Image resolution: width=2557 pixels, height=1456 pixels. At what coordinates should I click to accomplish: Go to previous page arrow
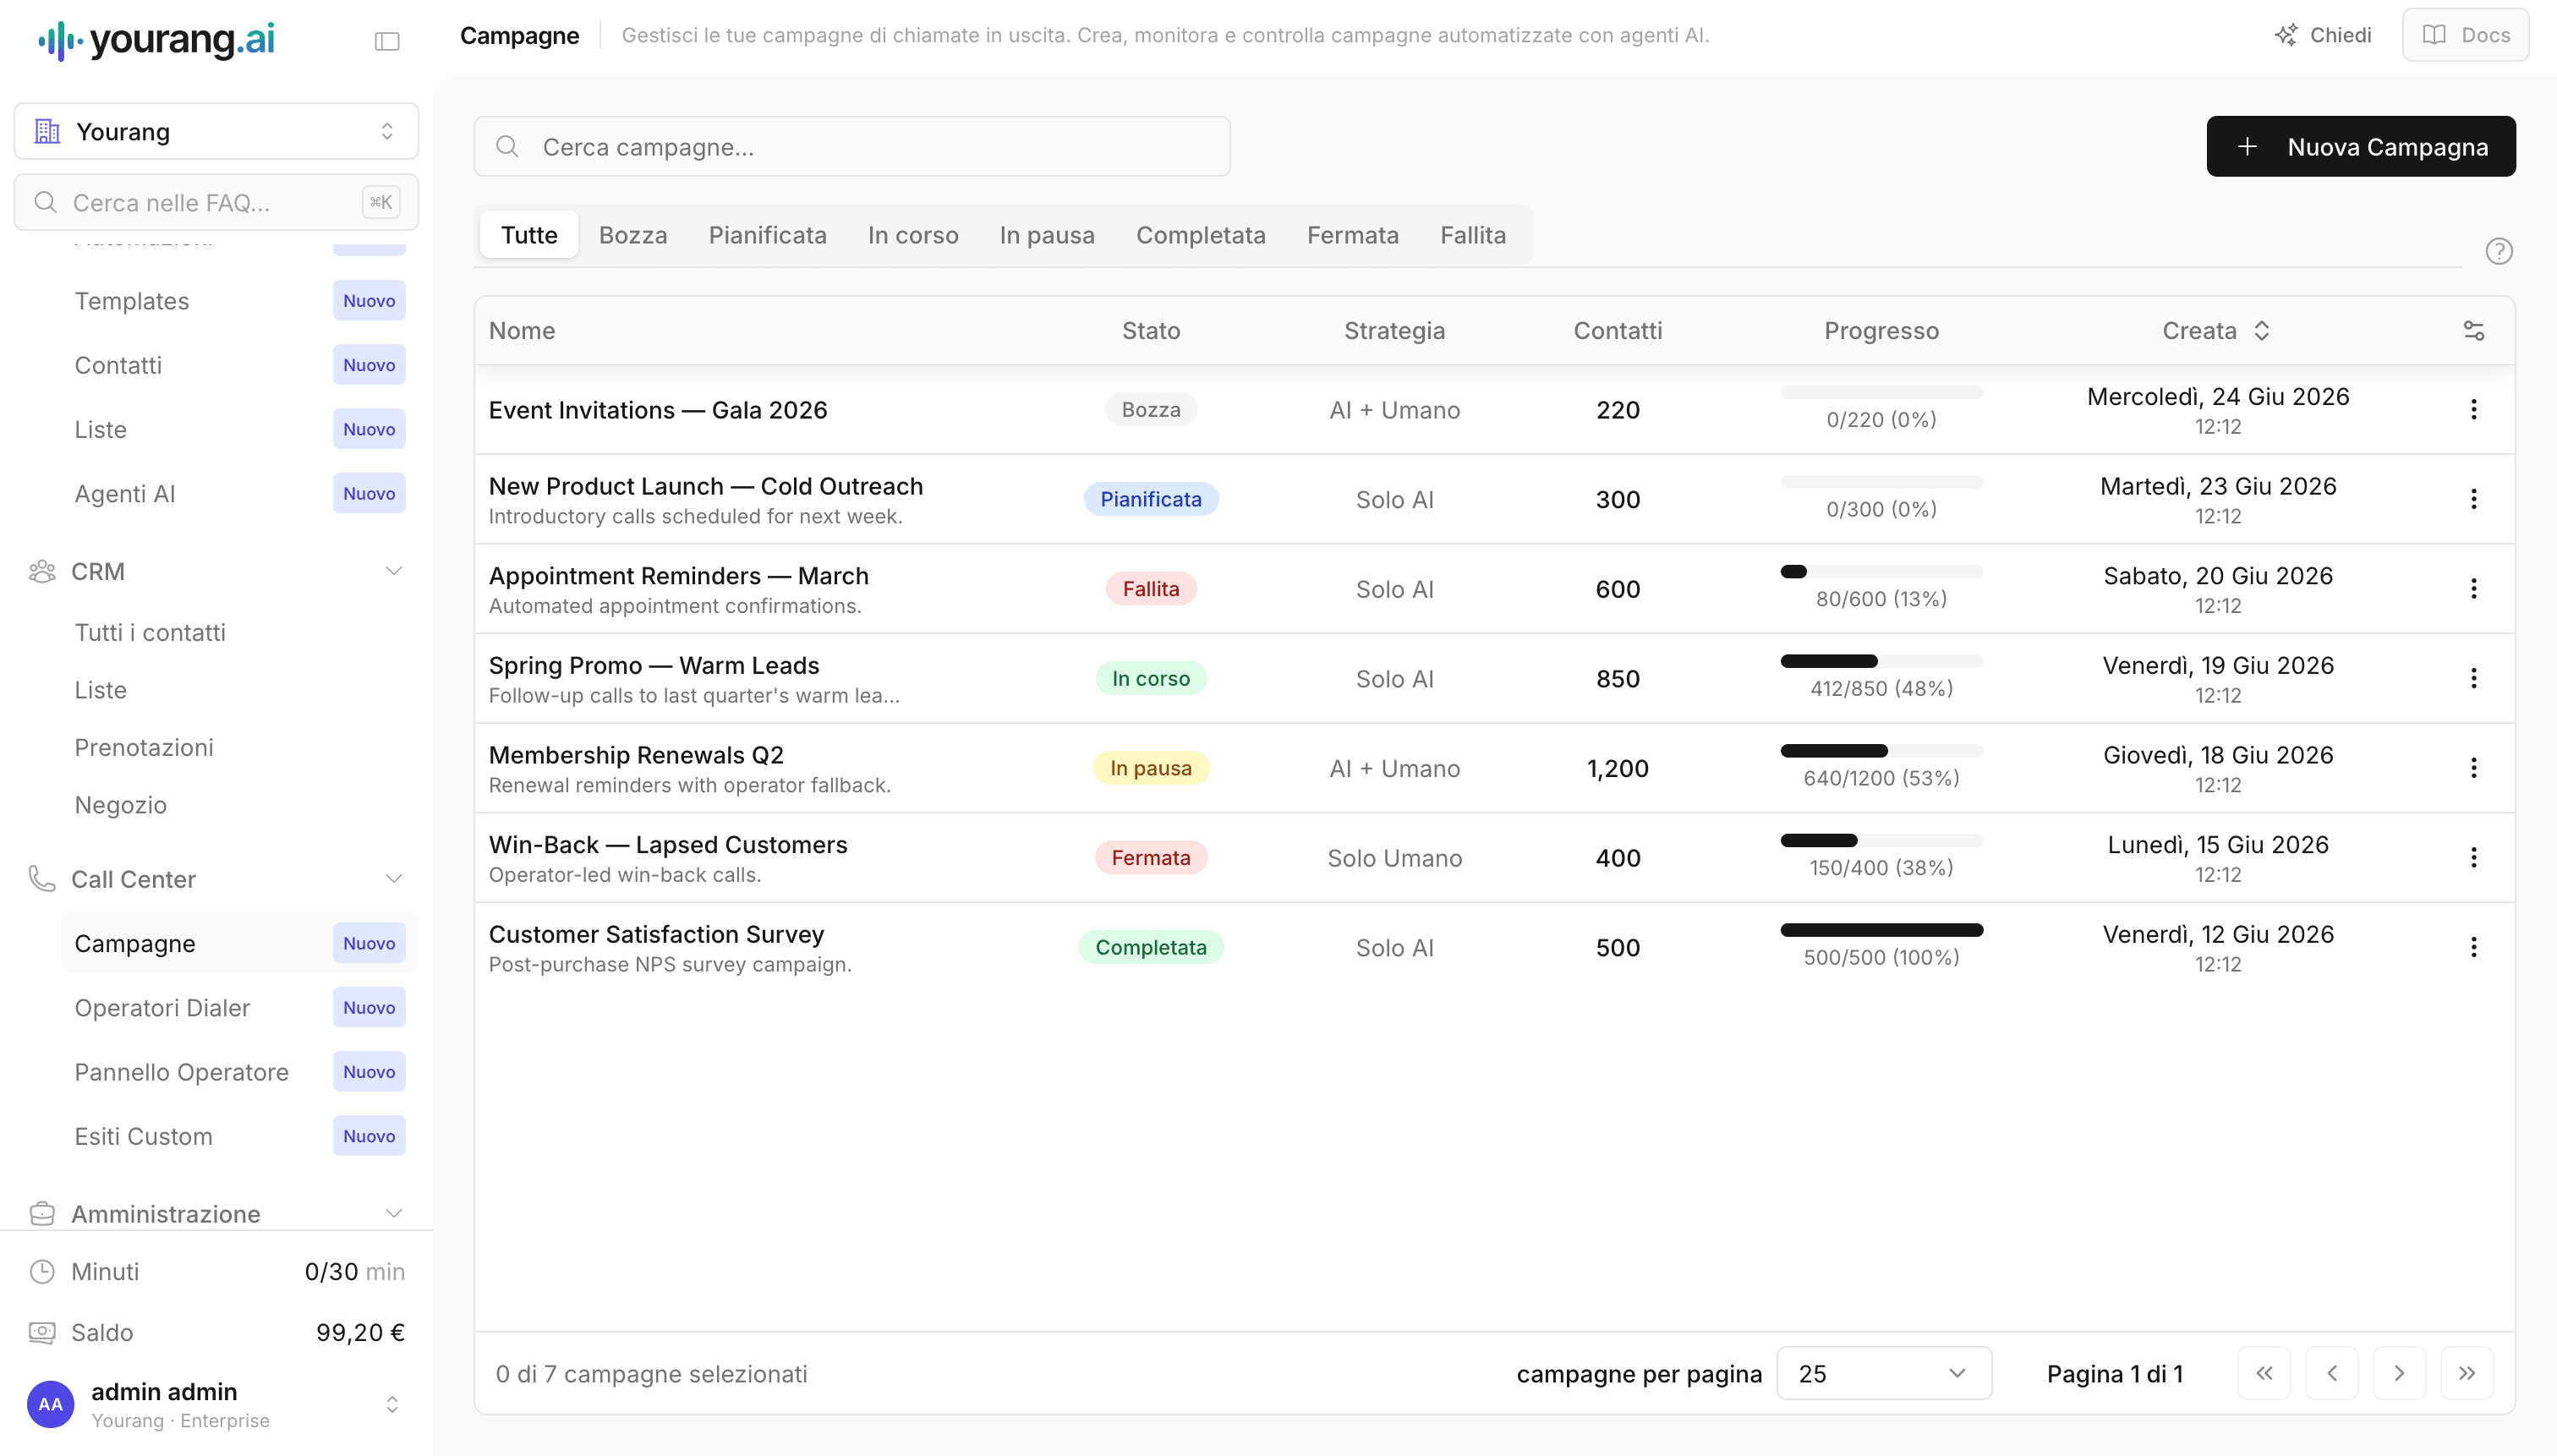[x=2331, y=1373]
